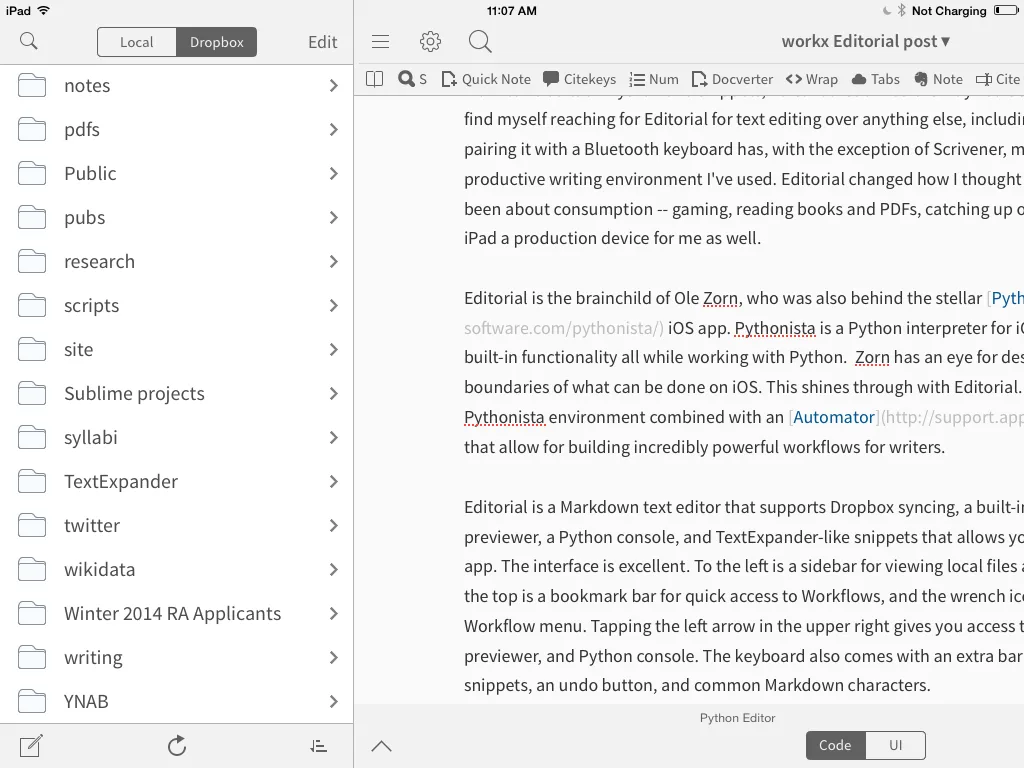Tap the misspelled word Zorn after Ole
Screen dimensions: 1024x768
point(720,298)
